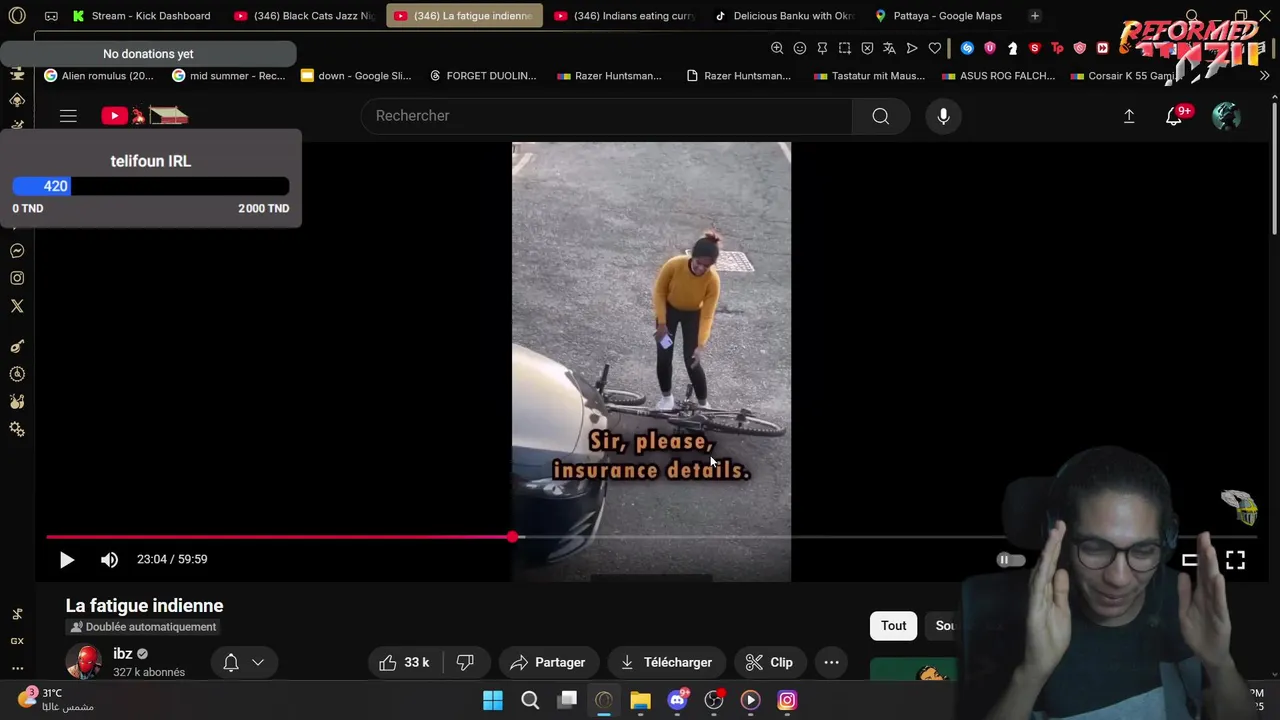Open sidebar settings gear icon
This screenshot has width=1280, height=720.
click(x=17, y=429)
